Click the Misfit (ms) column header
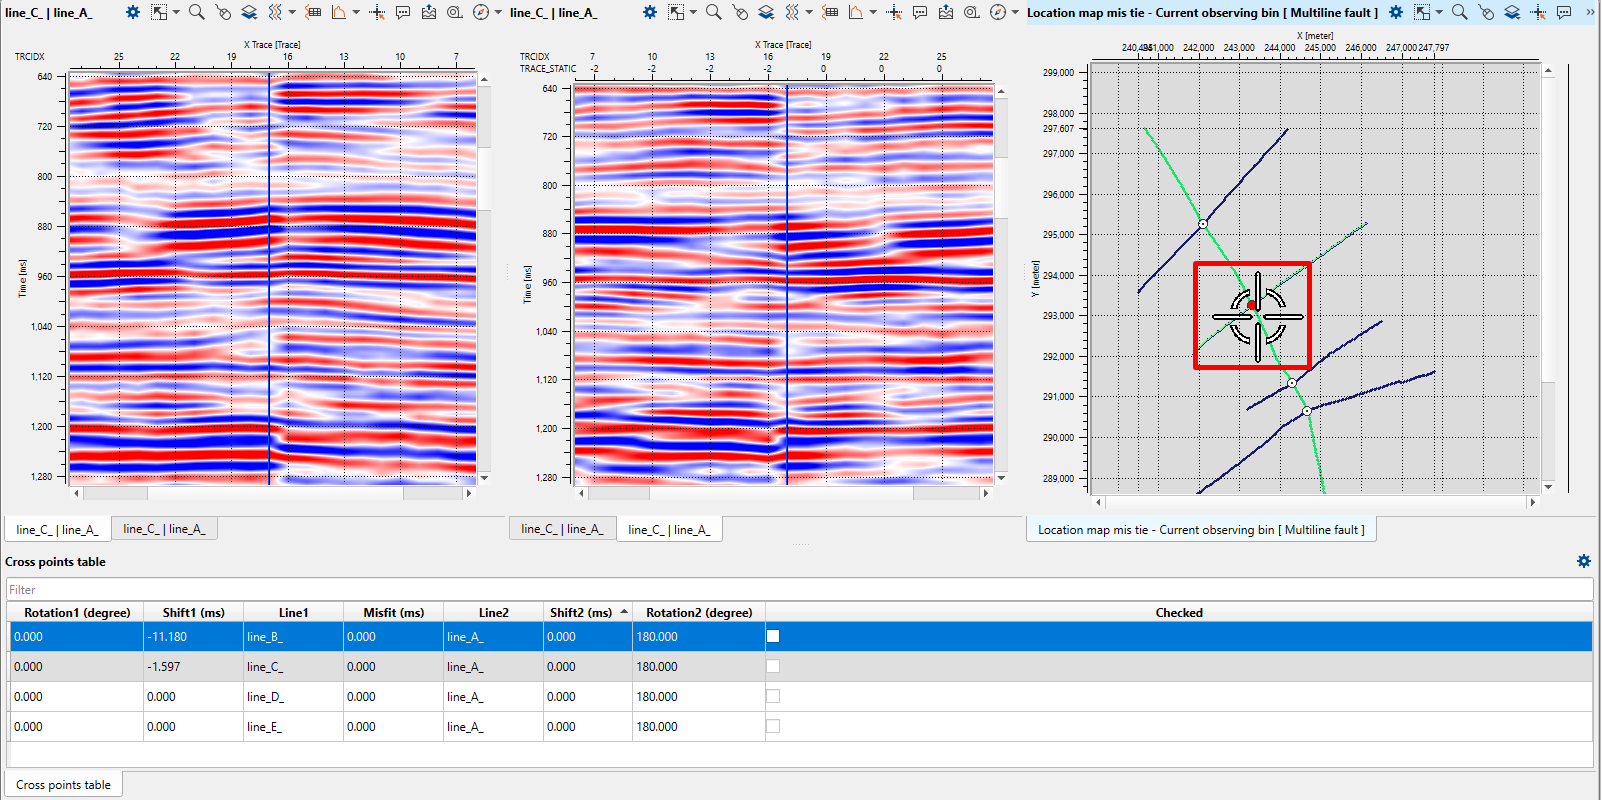The image size is (1602, 800). (x=393, y=612)
